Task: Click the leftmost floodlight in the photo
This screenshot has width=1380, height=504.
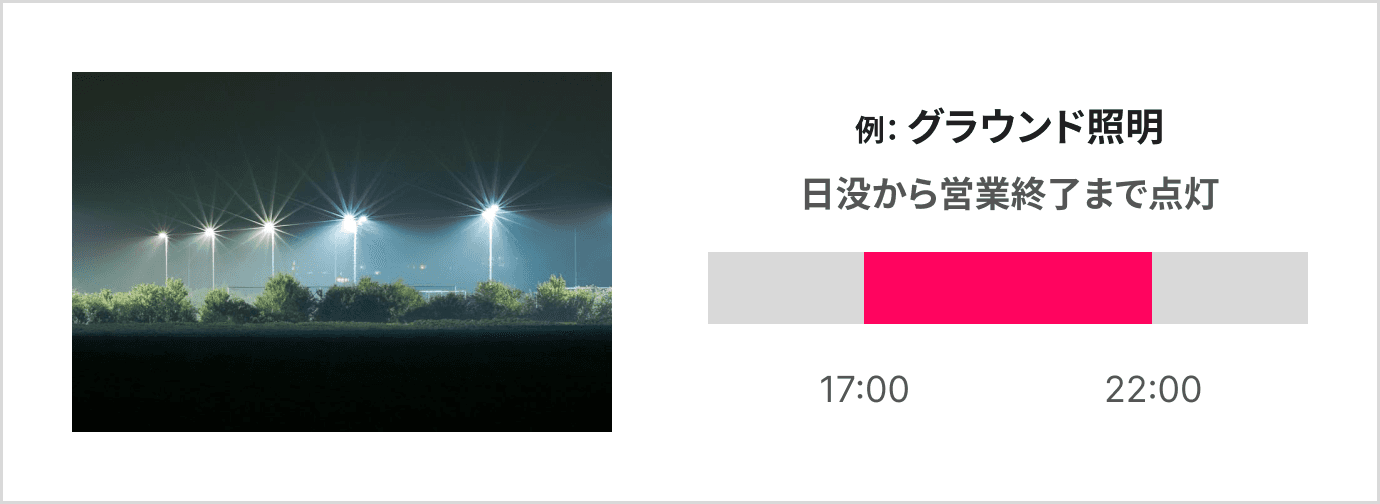Action: [x=163, y=236]
